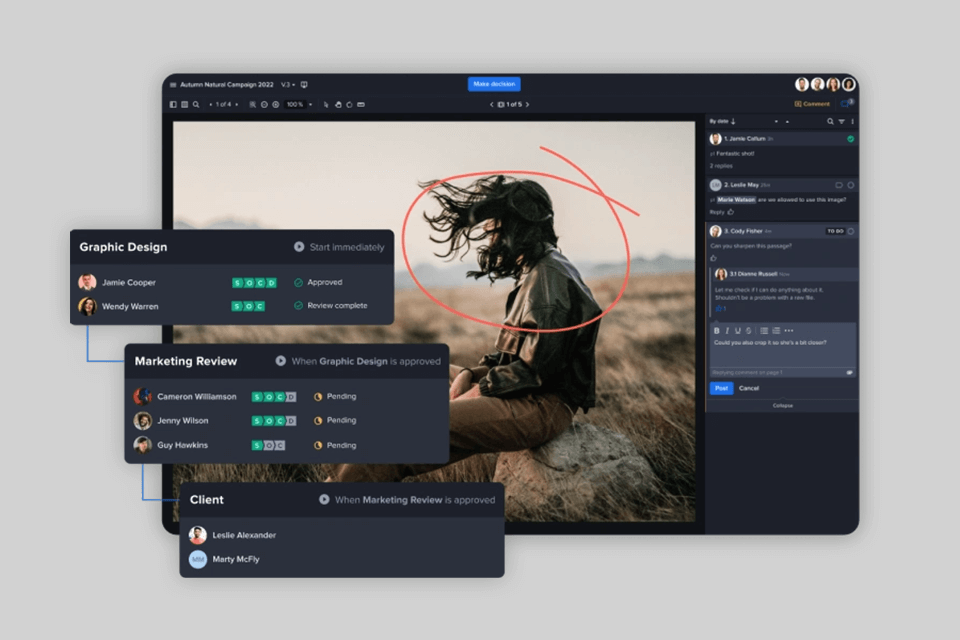The height and width of the screenshot is (640, 960).
Task: Cancel the reply
Action: point(749,388)
